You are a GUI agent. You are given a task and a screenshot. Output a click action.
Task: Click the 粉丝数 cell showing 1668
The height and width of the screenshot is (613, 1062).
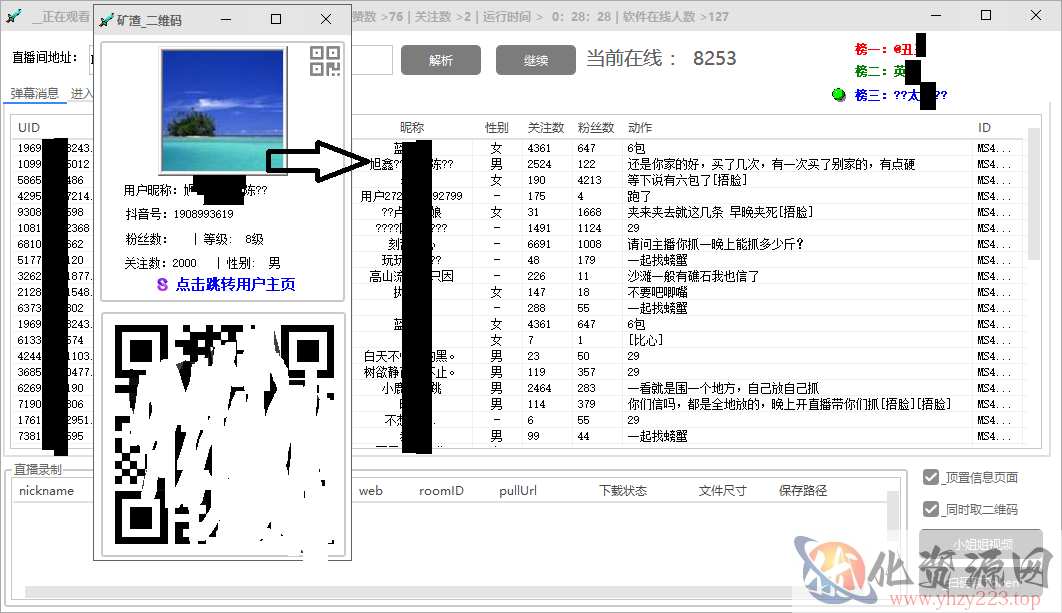point(589,213)
